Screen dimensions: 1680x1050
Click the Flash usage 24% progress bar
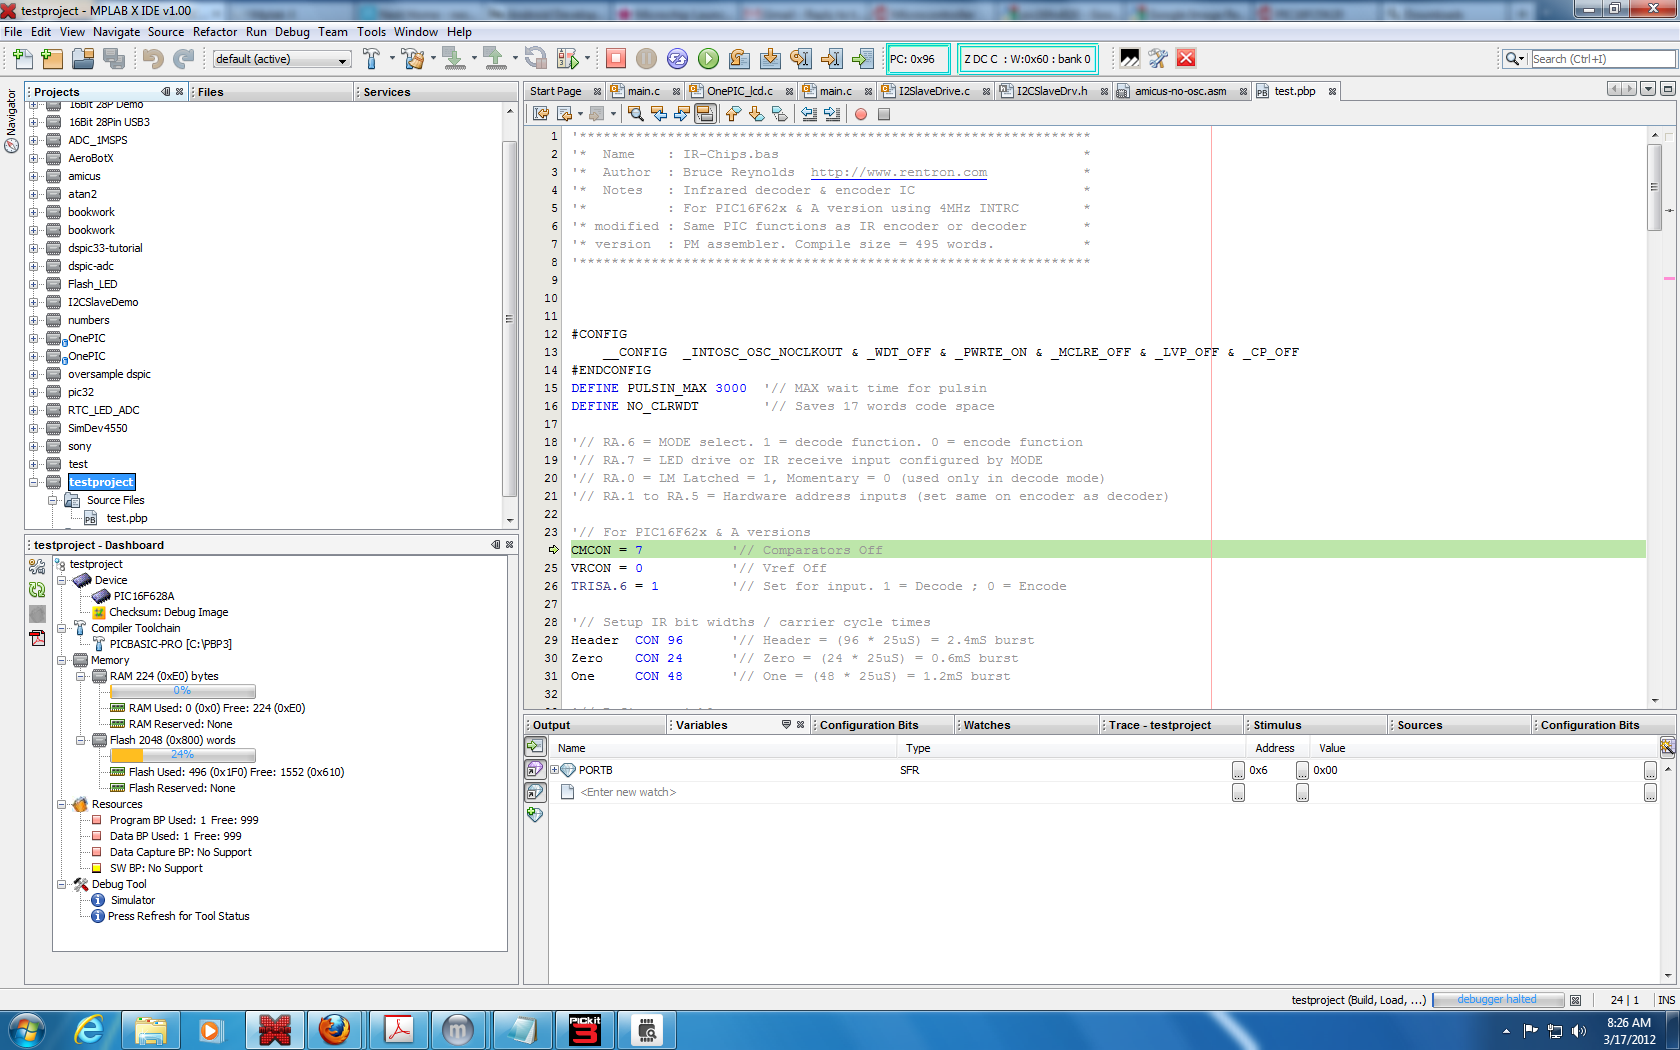tap(182, 755)
